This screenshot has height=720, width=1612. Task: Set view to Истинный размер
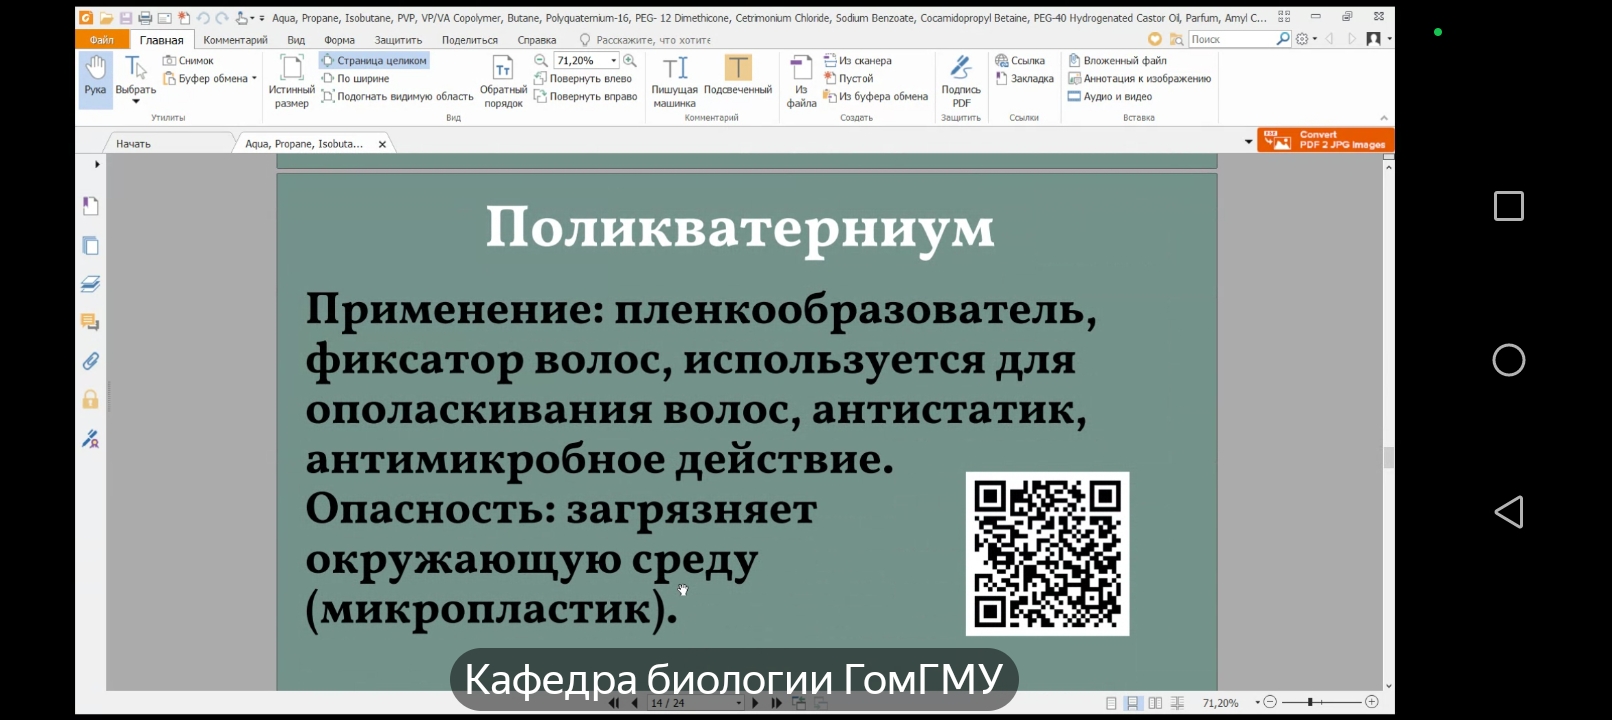point(291,81)
